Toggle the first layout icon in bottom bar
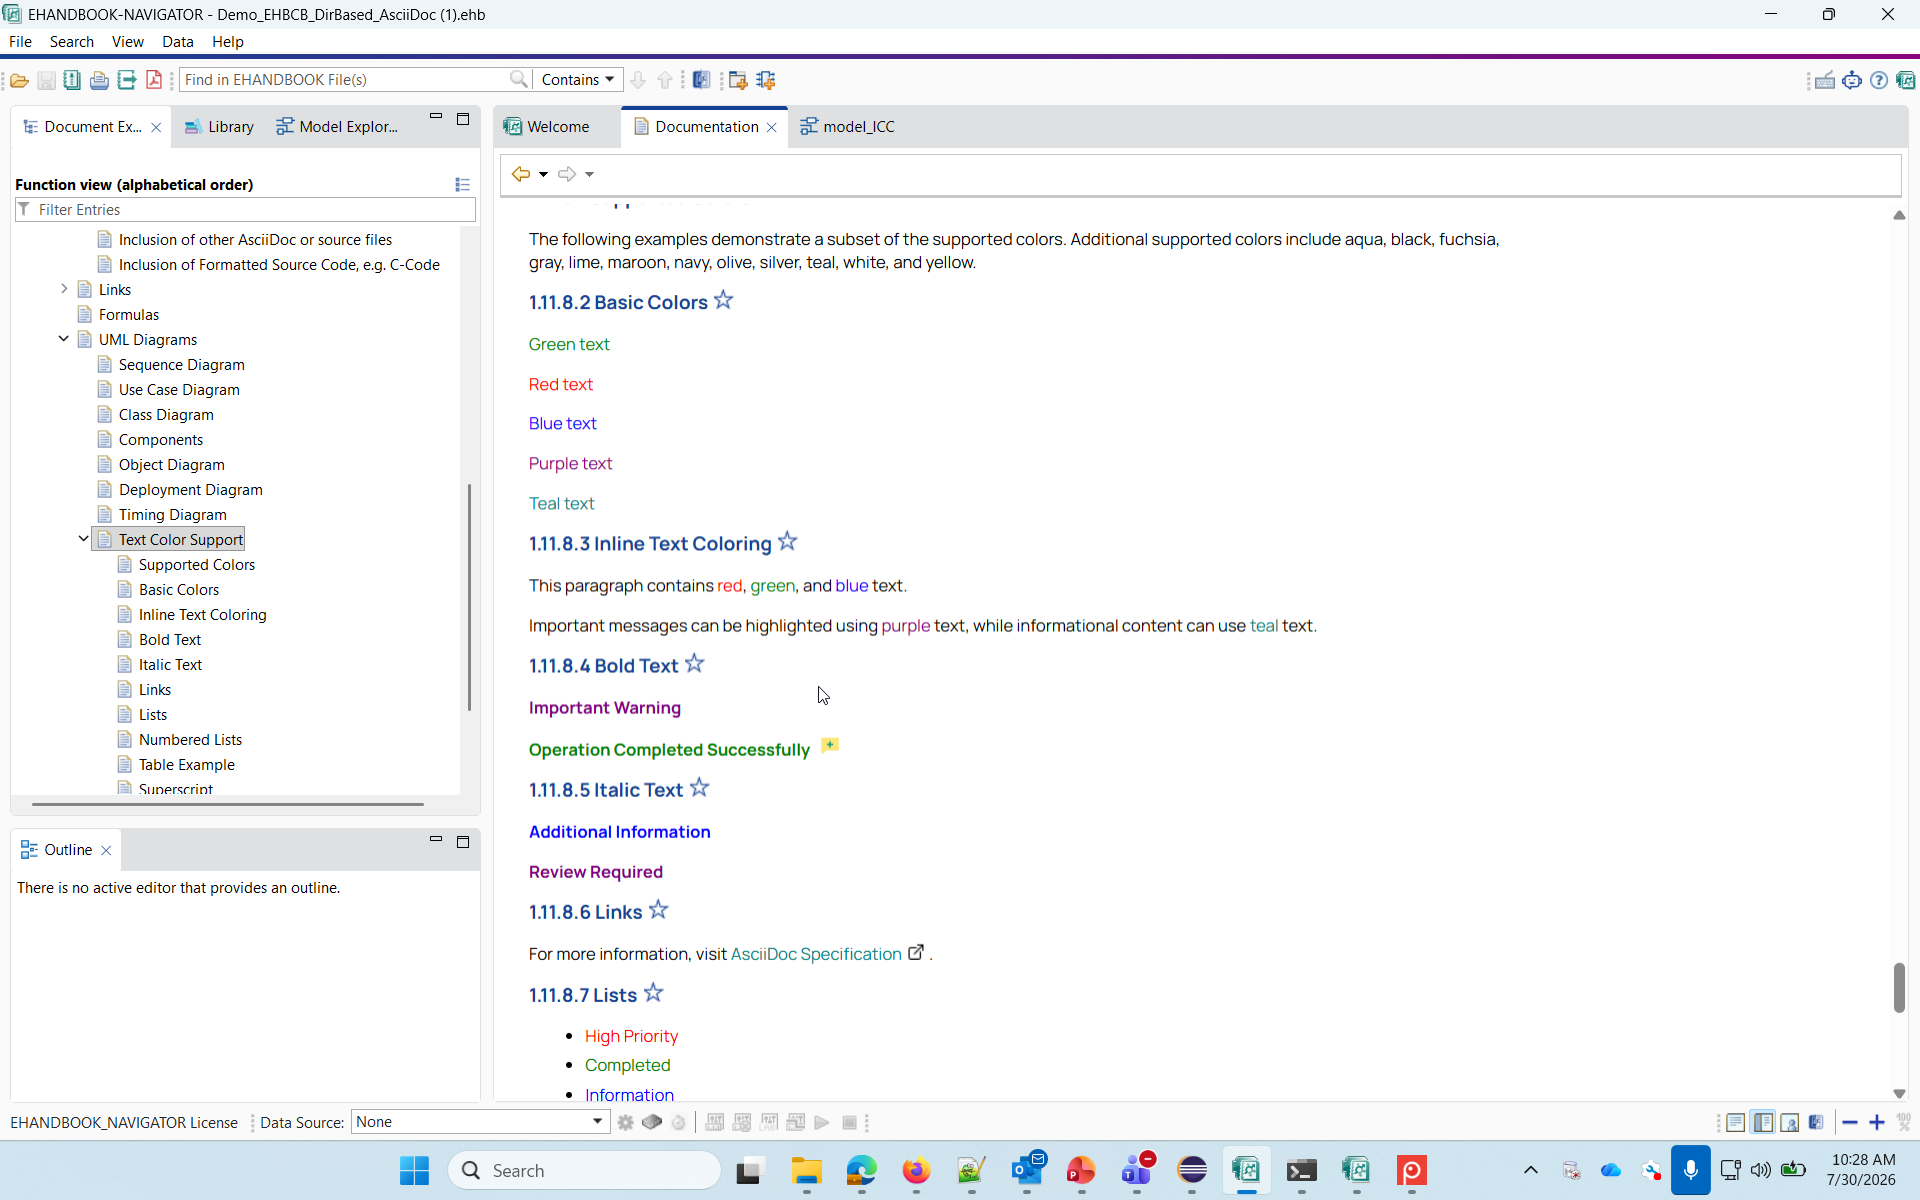 point(1736,1123)
